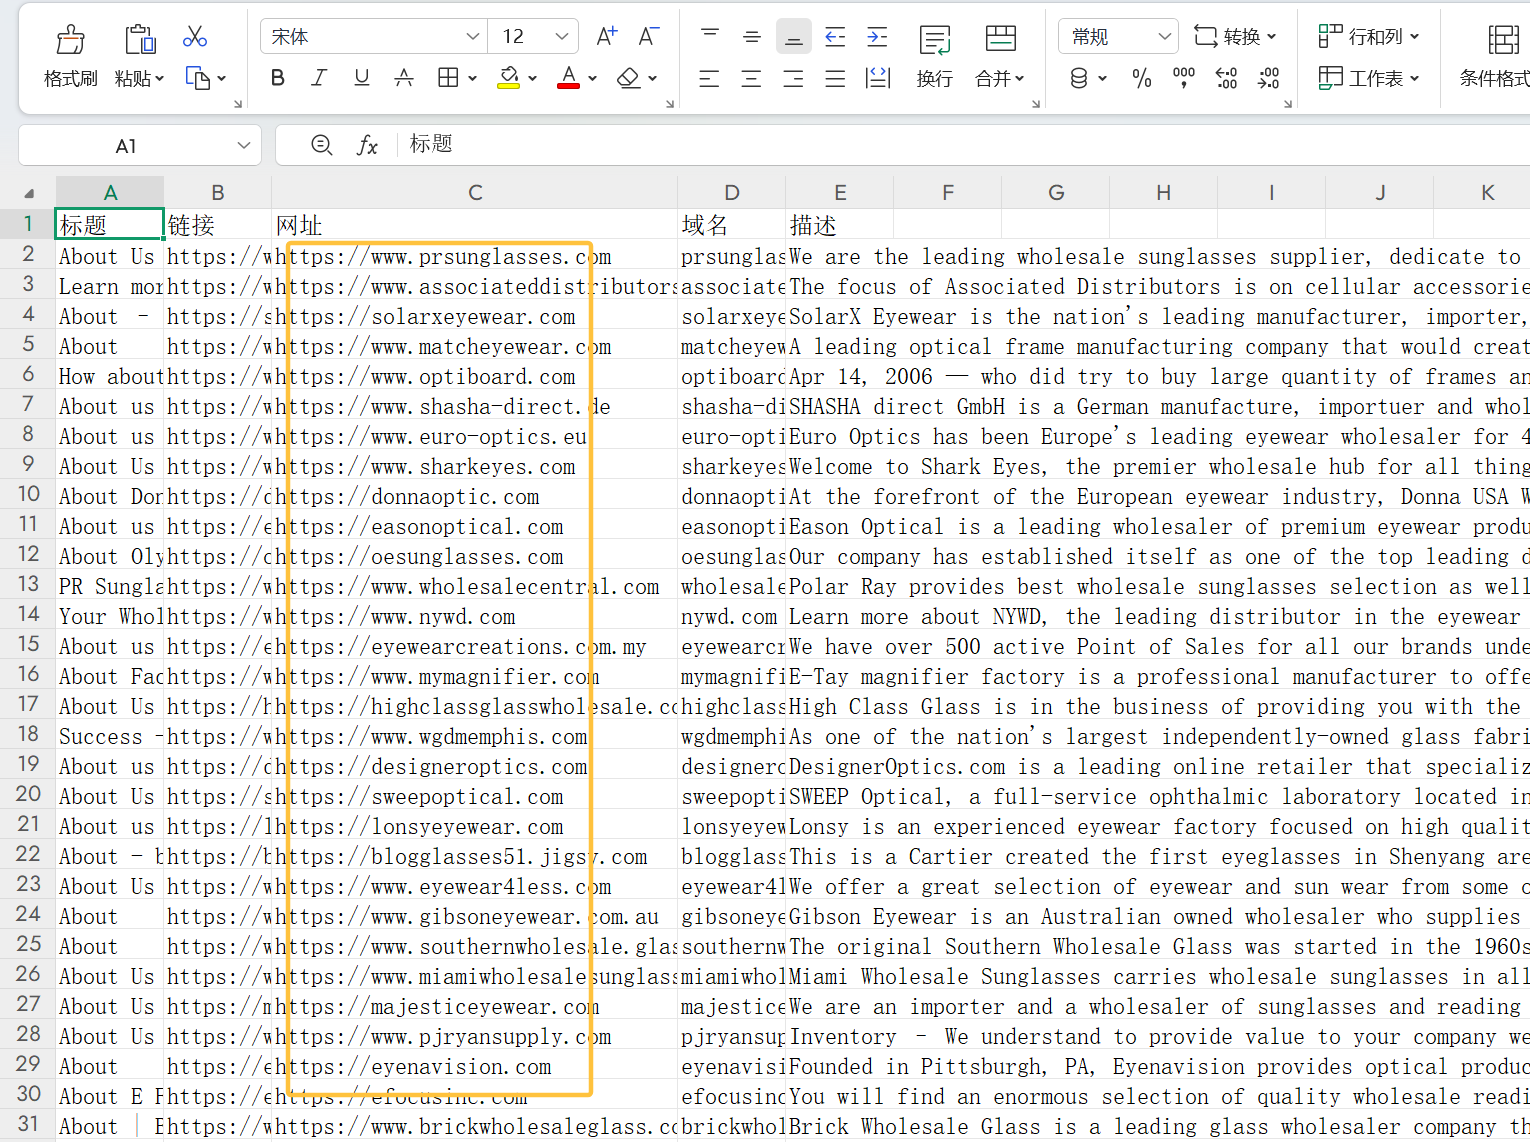Click the 条件格式 conditional formatting button
Screen dimensions: 1530x1142
(1497, 56)
